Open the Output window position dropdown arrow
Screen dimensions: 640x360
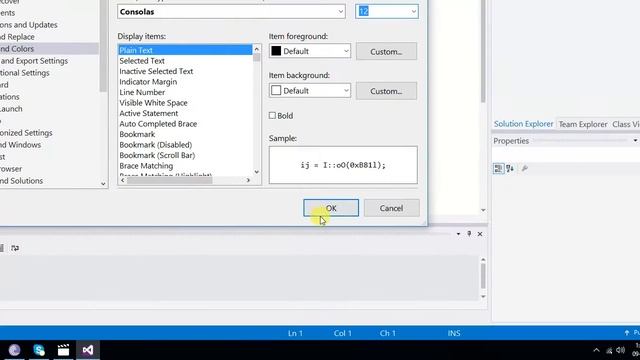click(458, 234)
